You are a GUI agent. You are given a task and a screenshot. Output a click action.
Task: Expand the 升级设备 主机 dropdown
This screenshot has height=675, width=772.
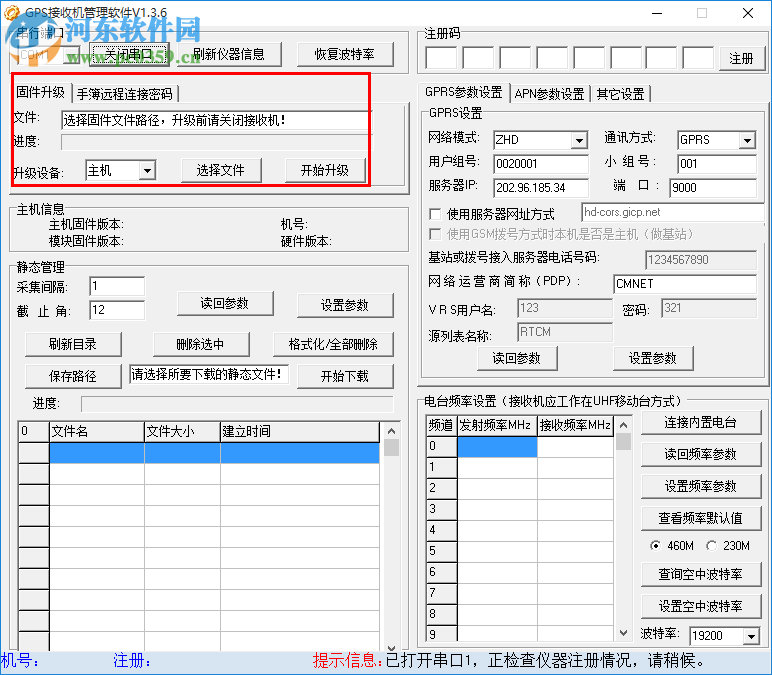point(147,171)
